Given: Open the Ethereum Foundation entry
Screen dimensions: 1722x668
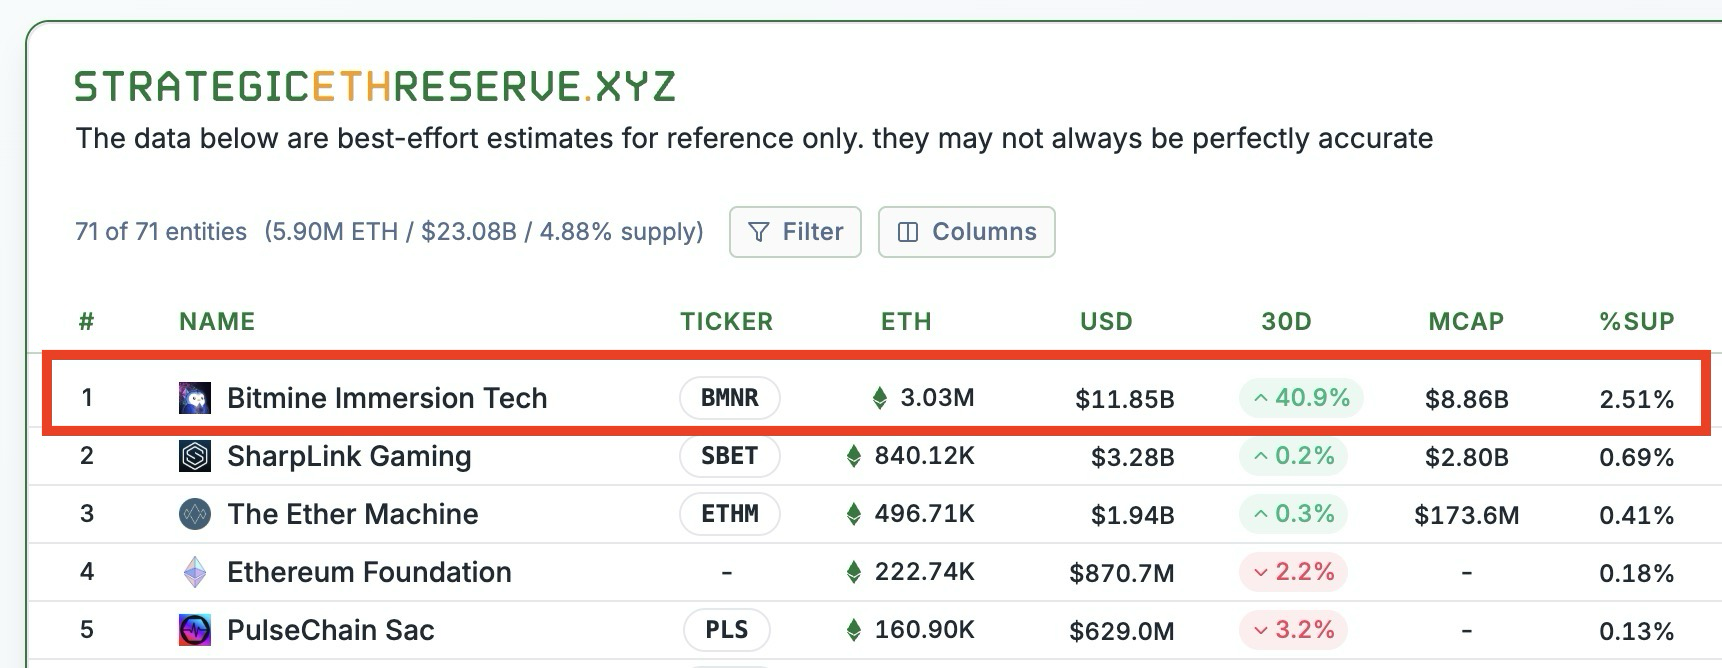Looking at the screenshot, I should tap(369, 572).
